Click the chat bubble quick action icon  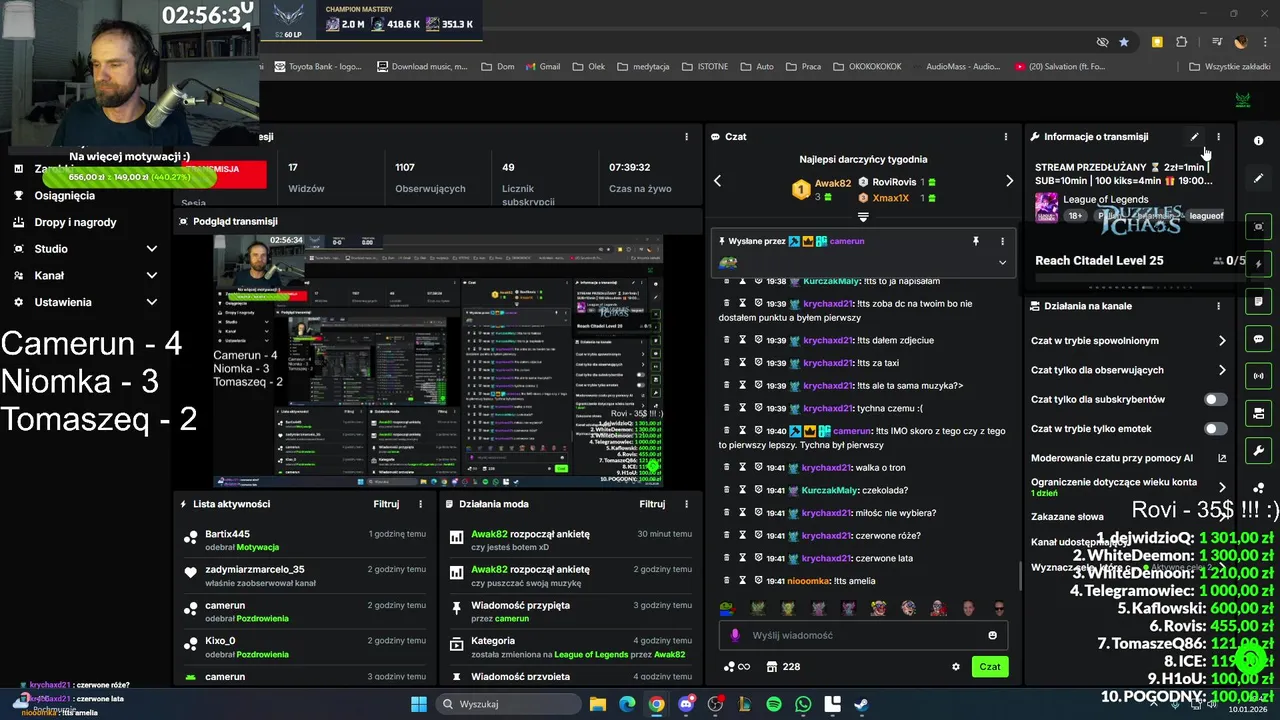[1258, 339]
